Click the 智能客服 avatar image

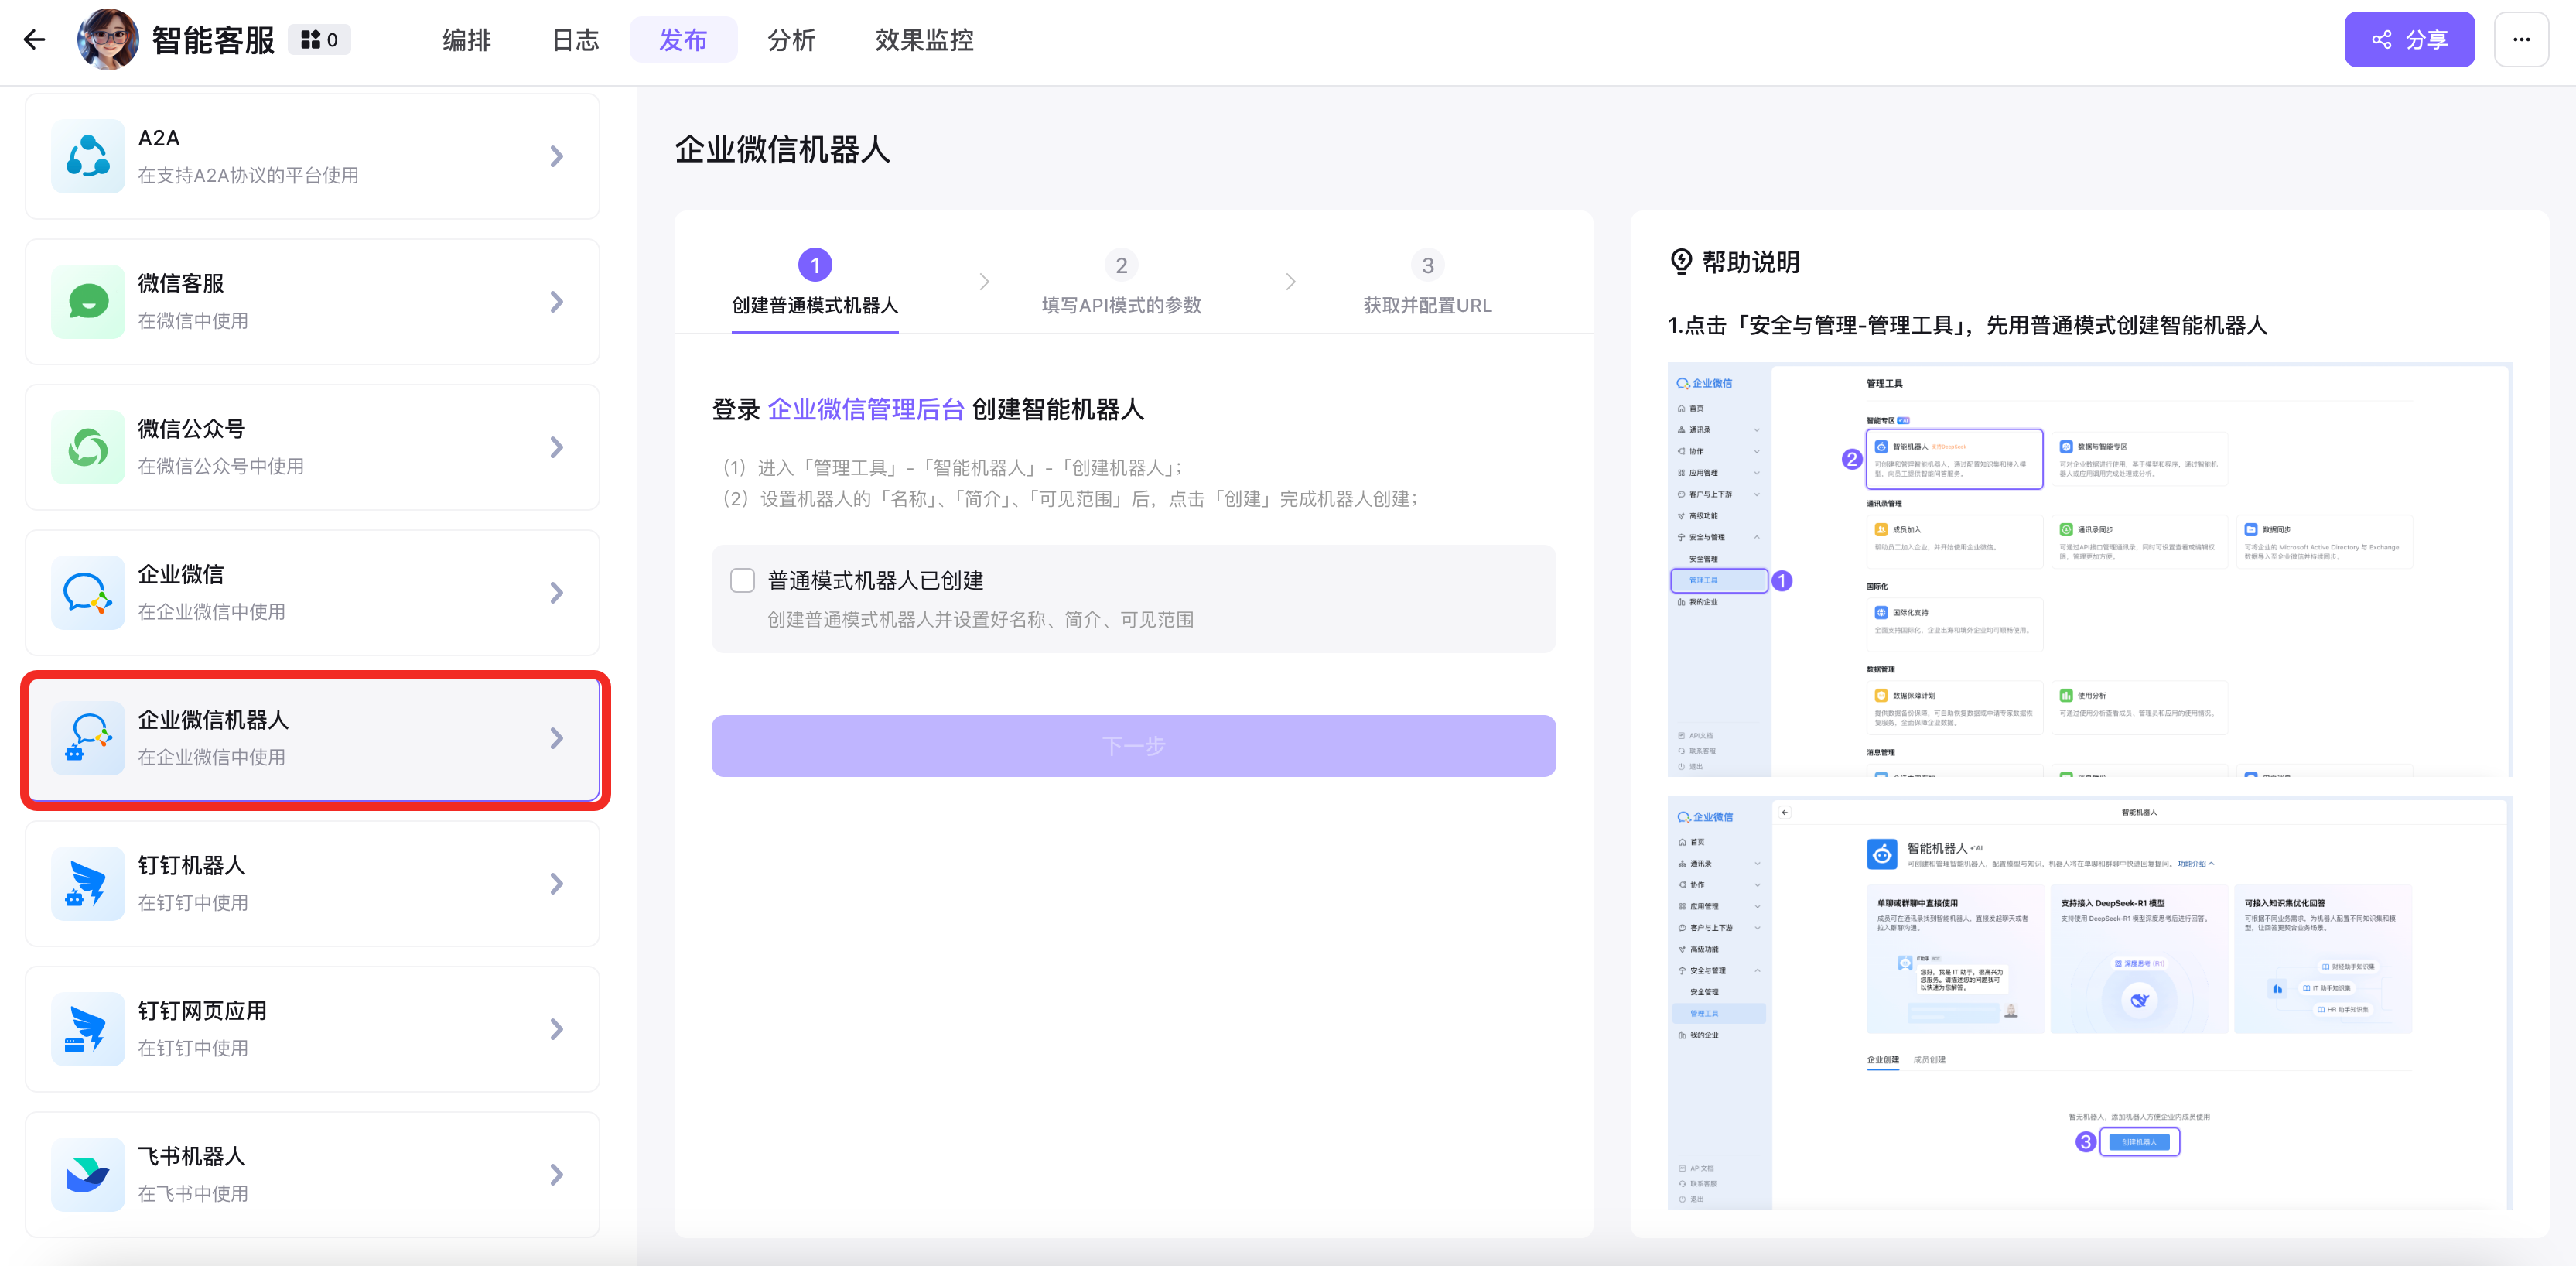point(108,40)
